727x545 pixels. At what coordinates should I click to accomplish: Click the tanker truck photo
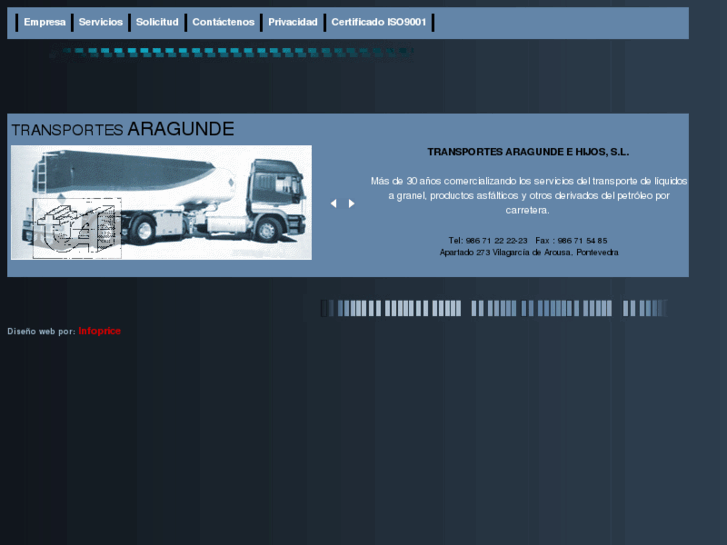point(161,202)
